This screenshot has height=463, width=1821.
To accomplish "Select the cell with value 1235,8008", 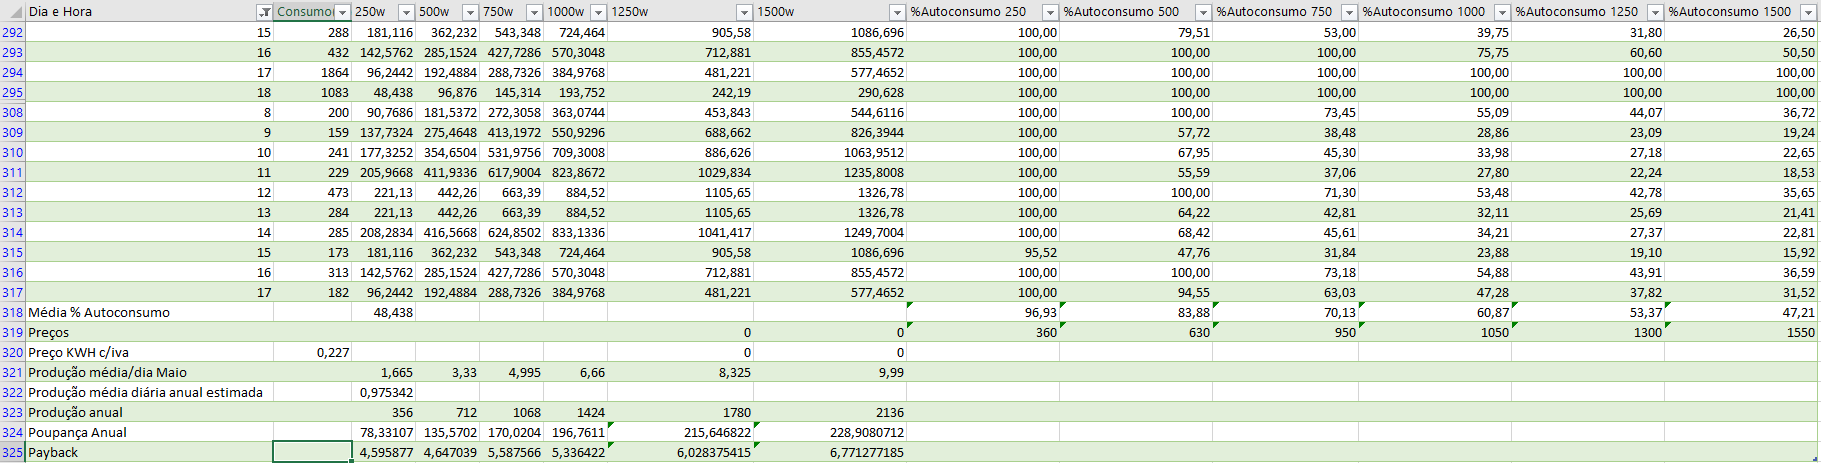I will [830, 172].
